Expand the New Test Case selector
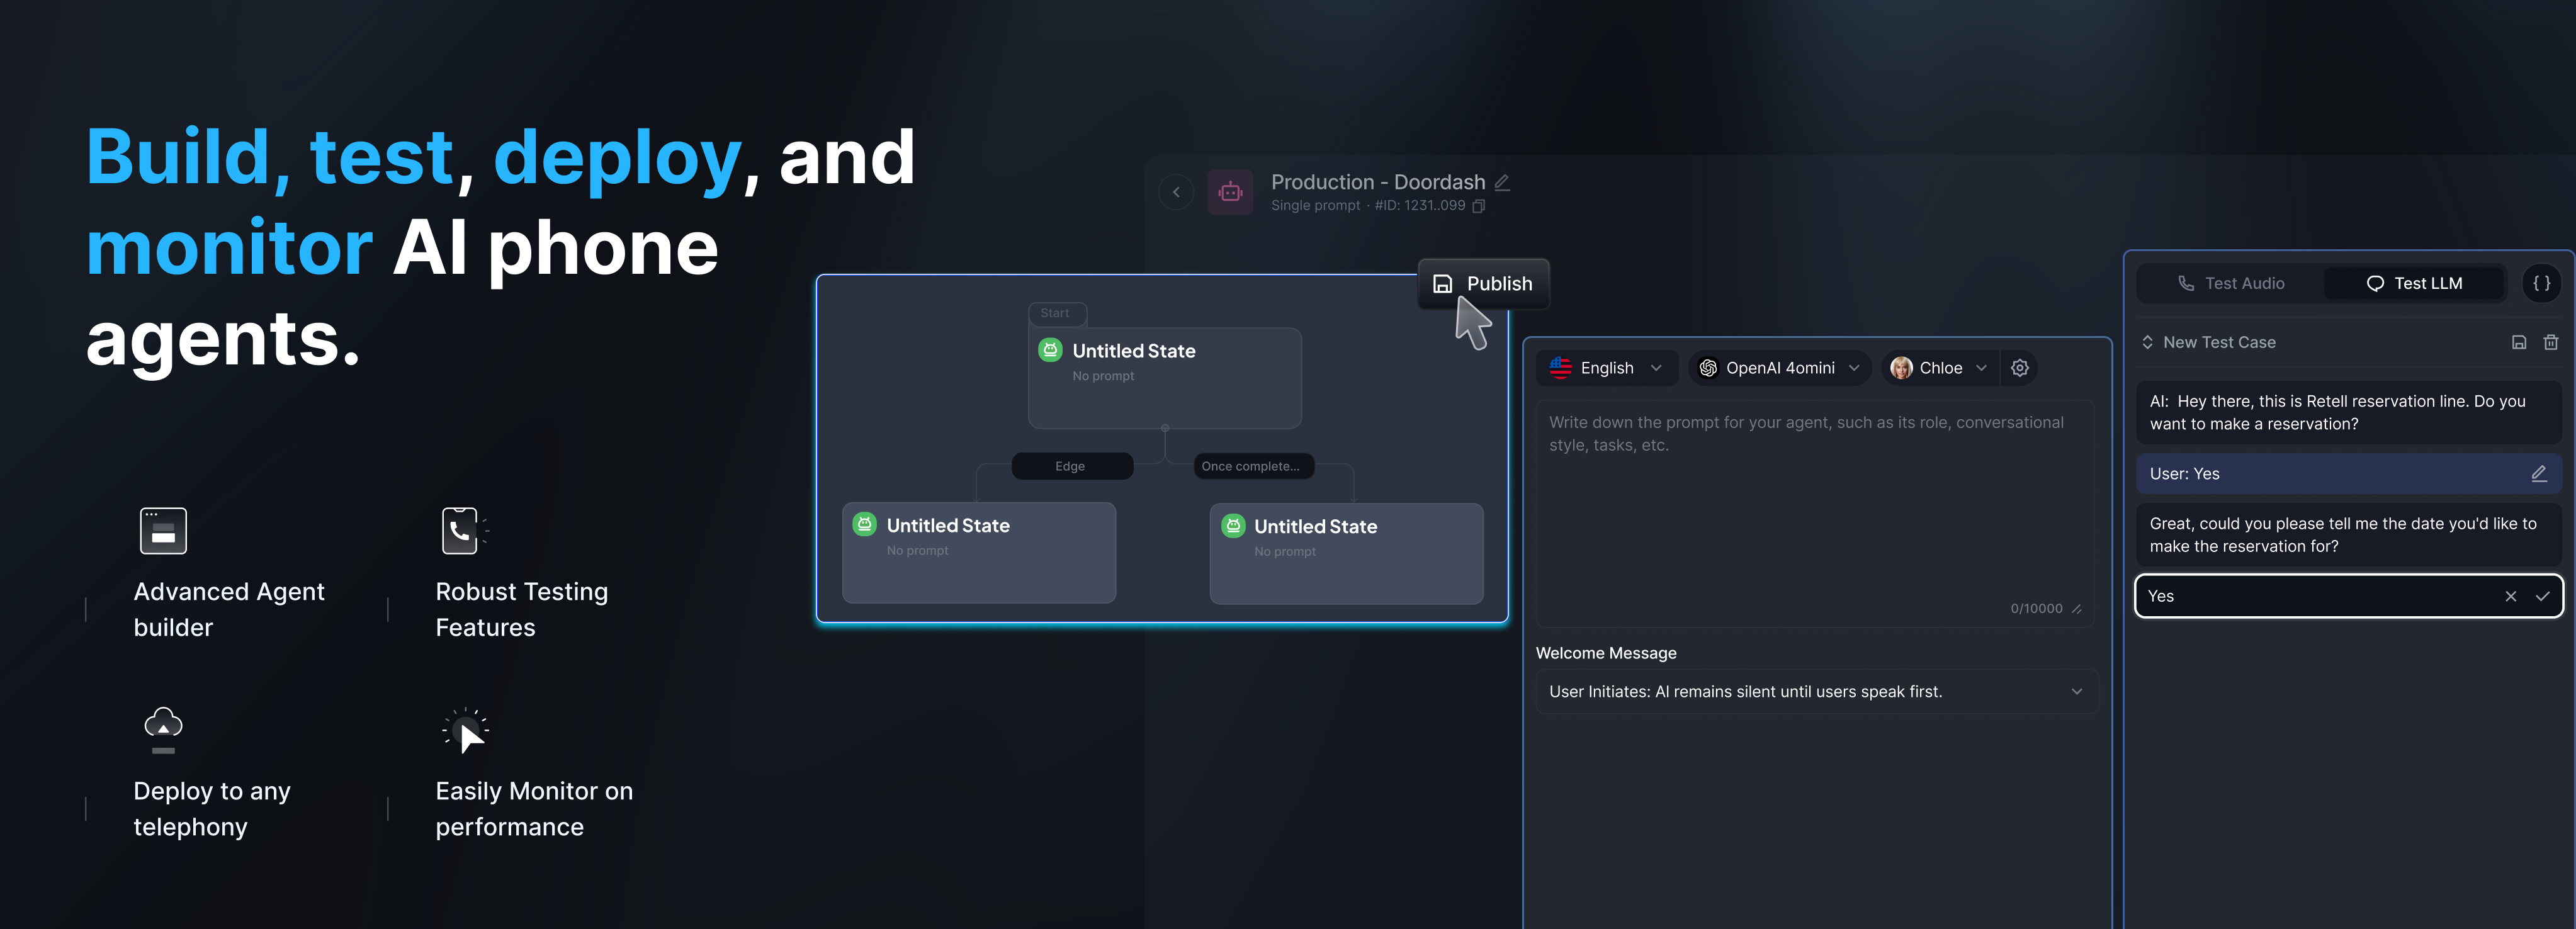2576x929 pixels. [2147, 342]
